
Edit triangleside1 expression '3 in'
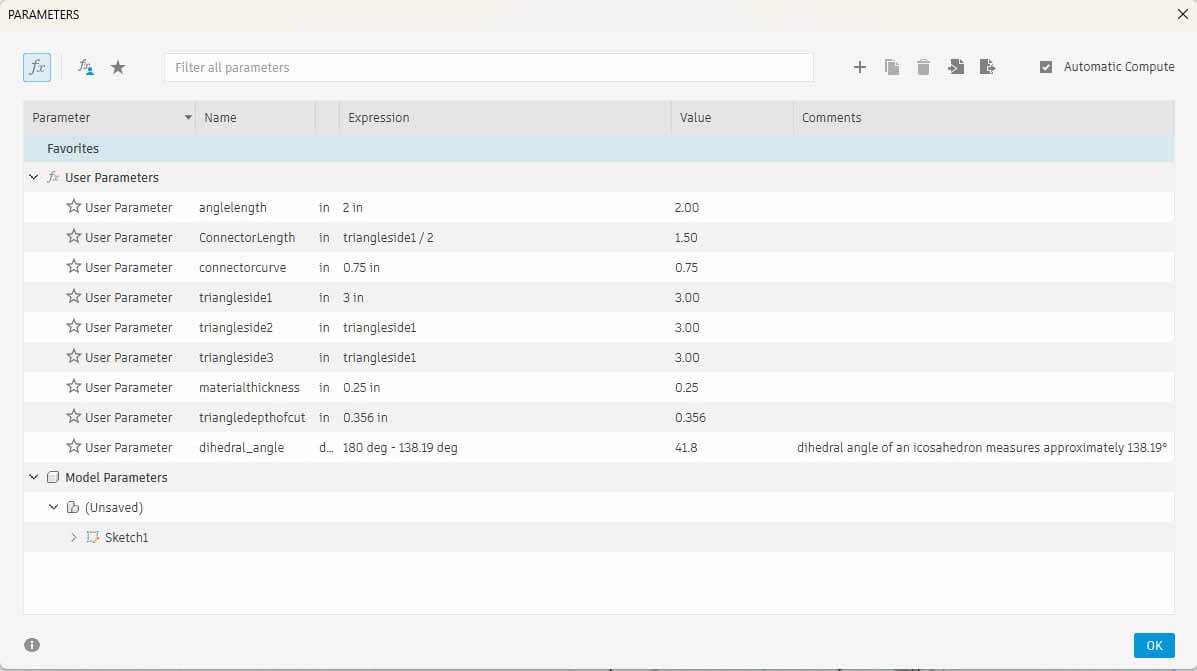[353, 298]
